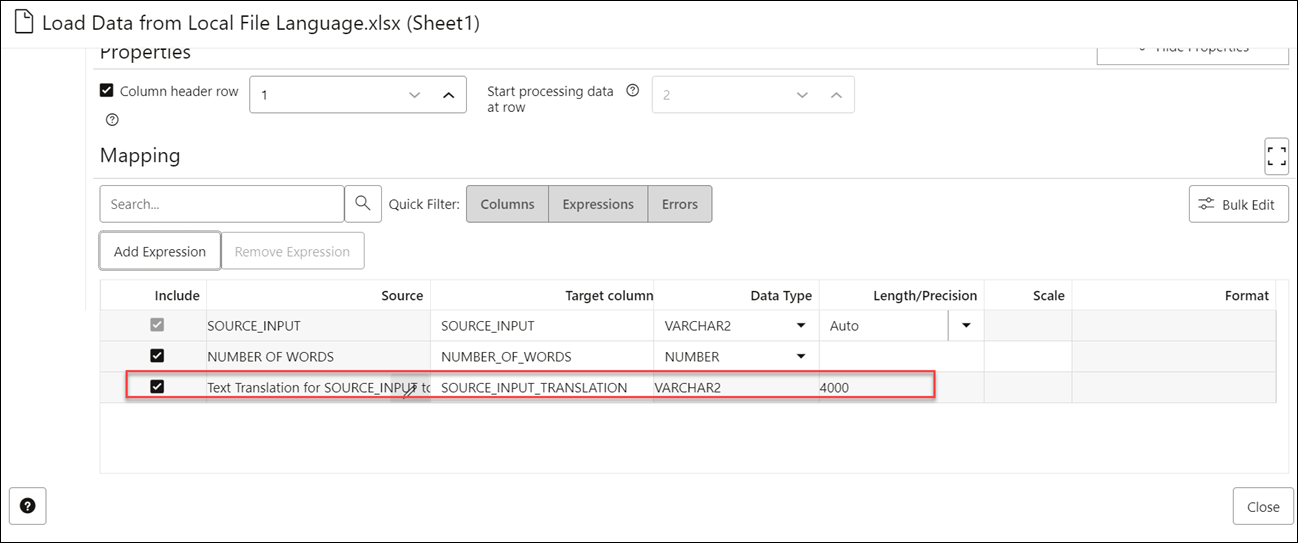Click into the Search mapping field
Screen dimensions: 1298x543
point(222,204)
